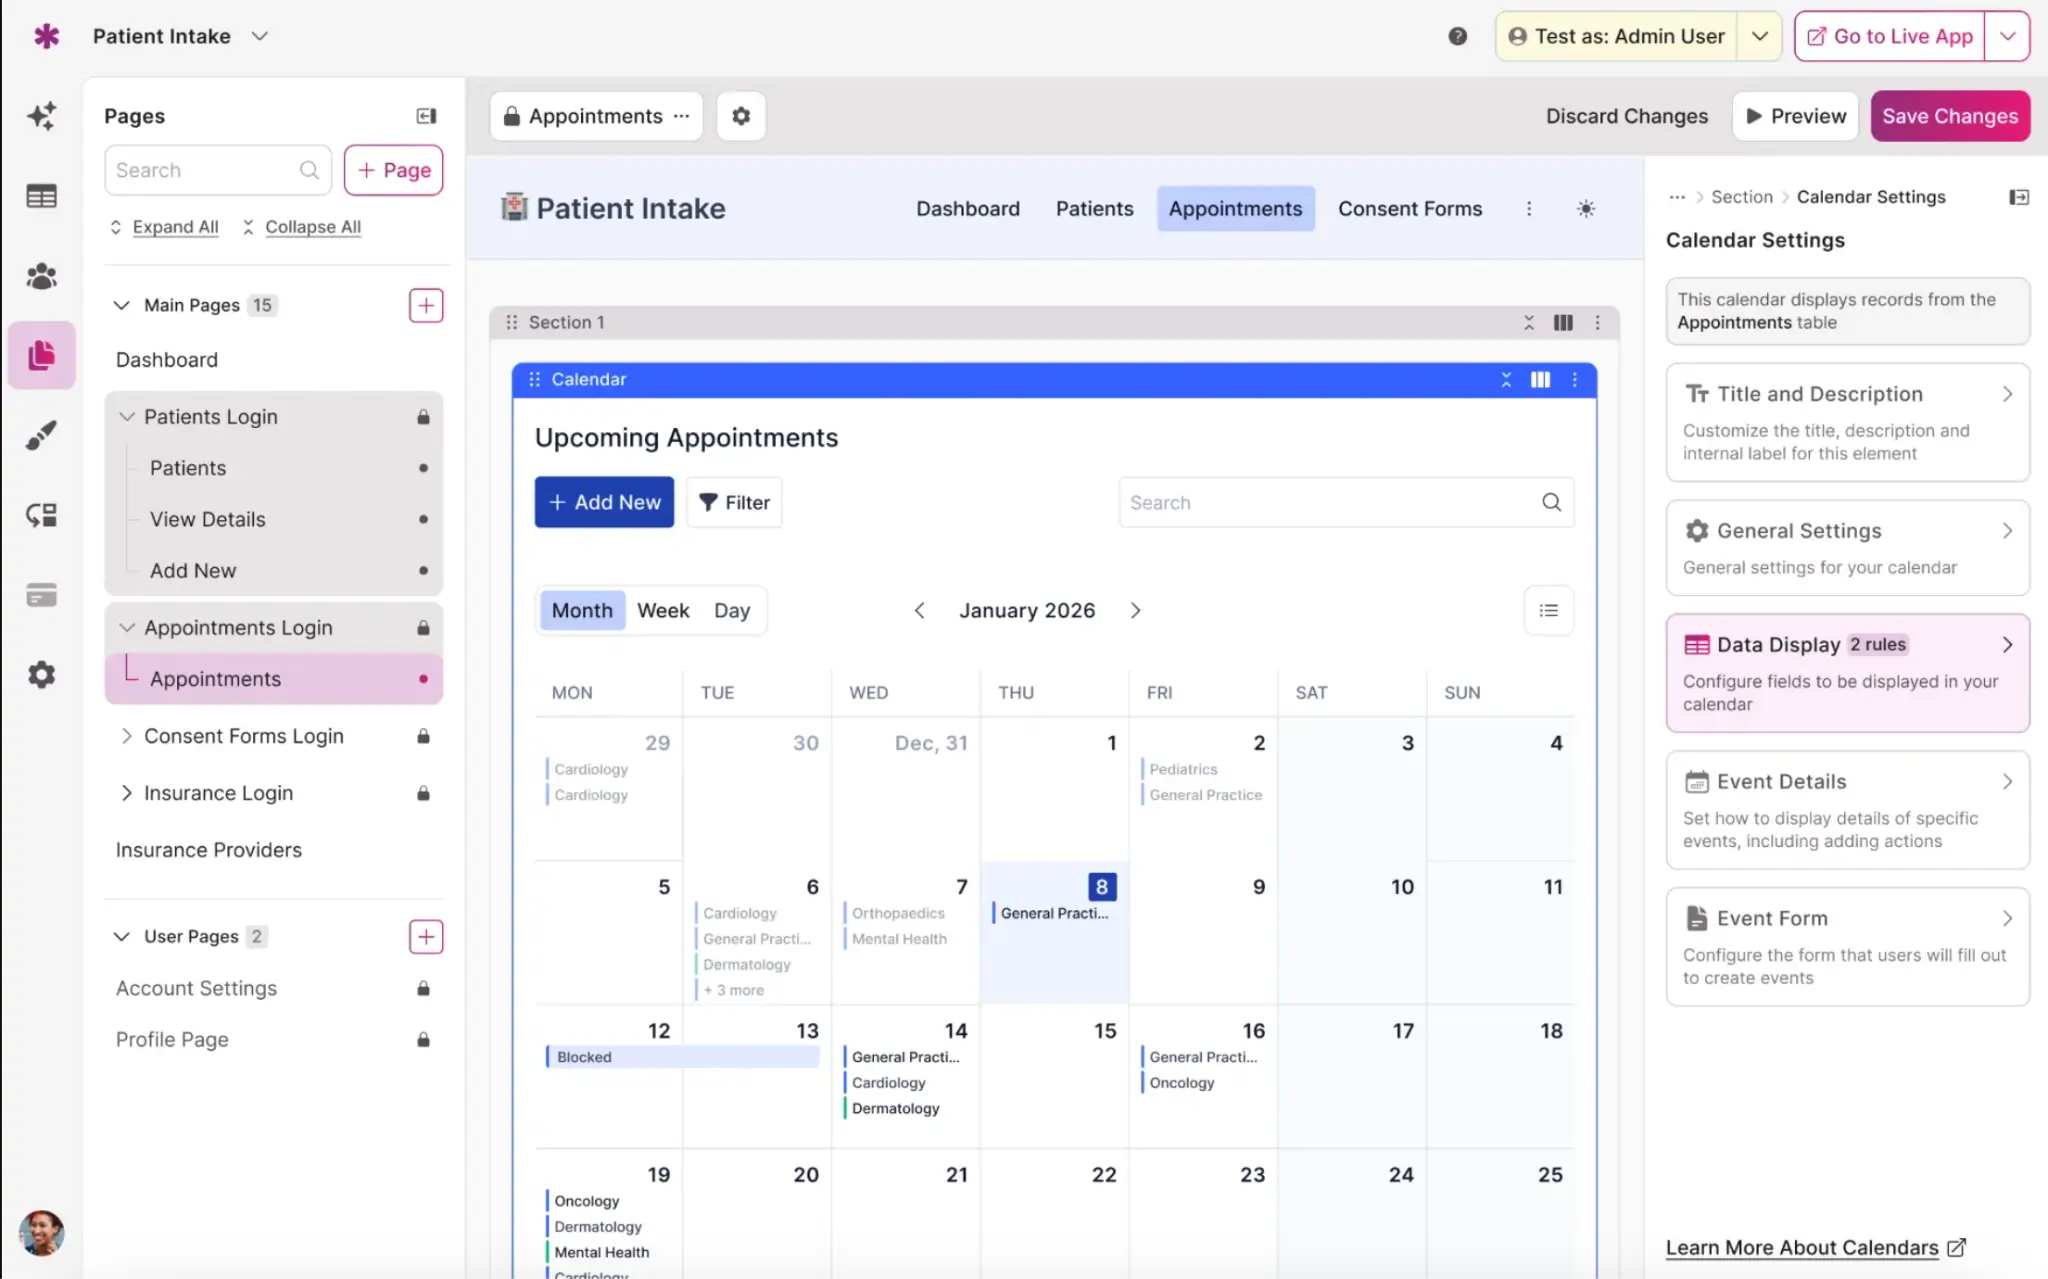Switch calendar to list view icon
Viewport: 2048px width, 1279px height.
tap(1549, 610)
